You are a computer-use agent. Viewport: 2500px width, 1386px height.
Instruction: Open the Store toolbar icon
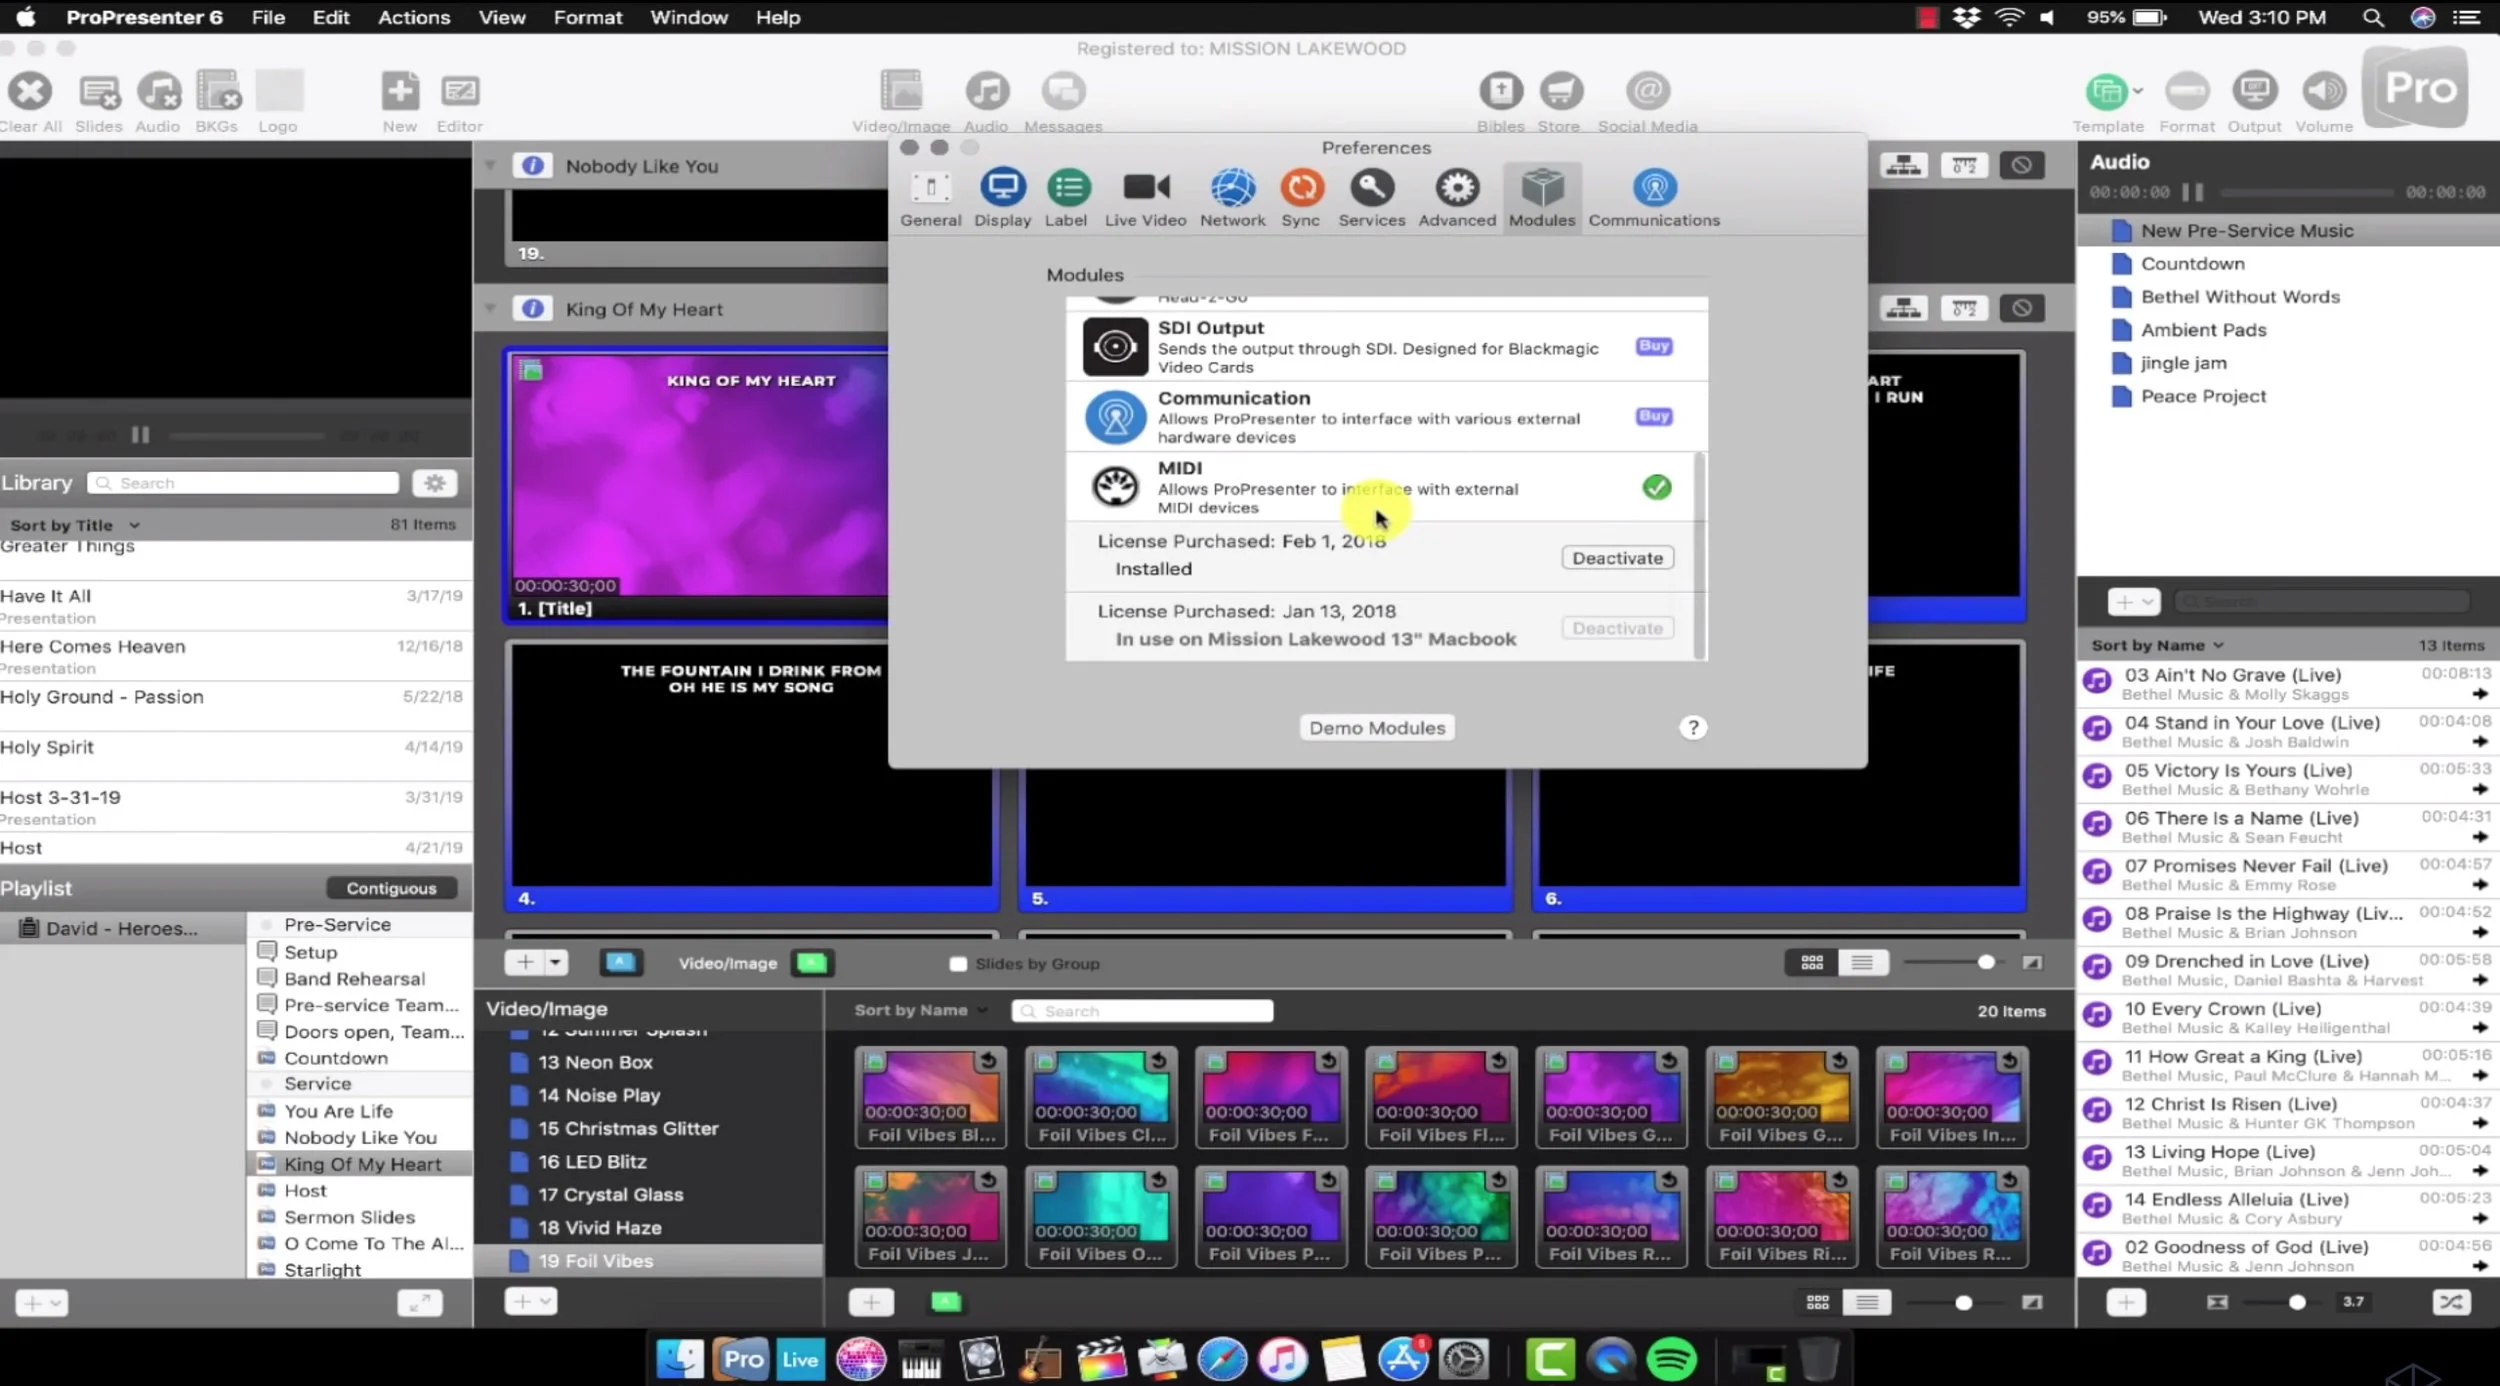(1560, 92)
